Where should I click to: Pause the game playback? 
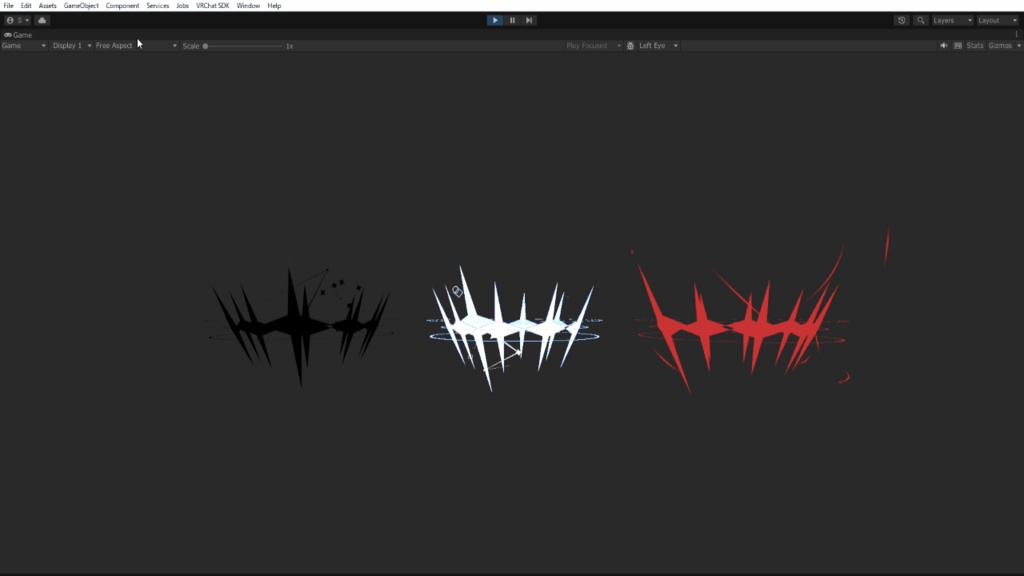[513, 20]
